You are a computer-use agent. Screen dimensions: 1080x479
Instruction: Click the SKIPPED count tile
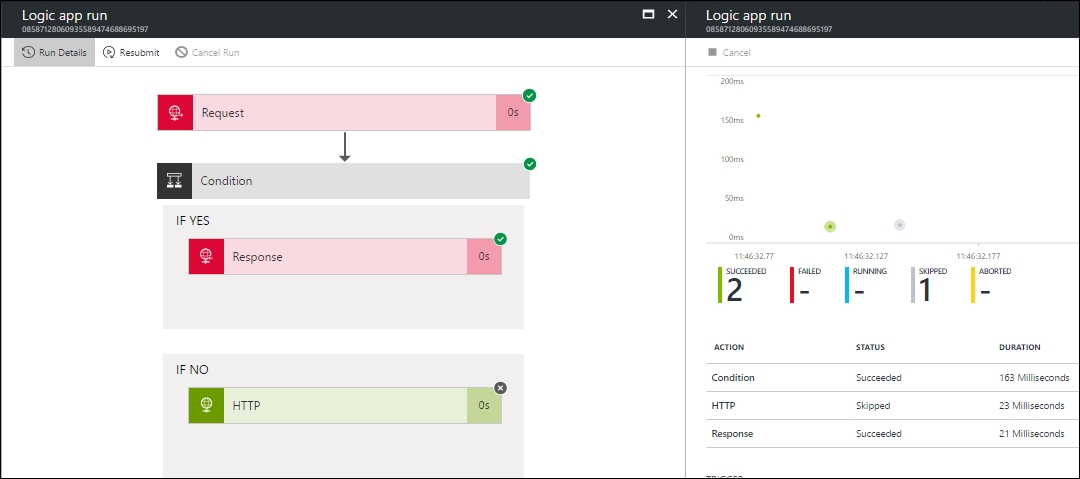[x=930, y=285]
